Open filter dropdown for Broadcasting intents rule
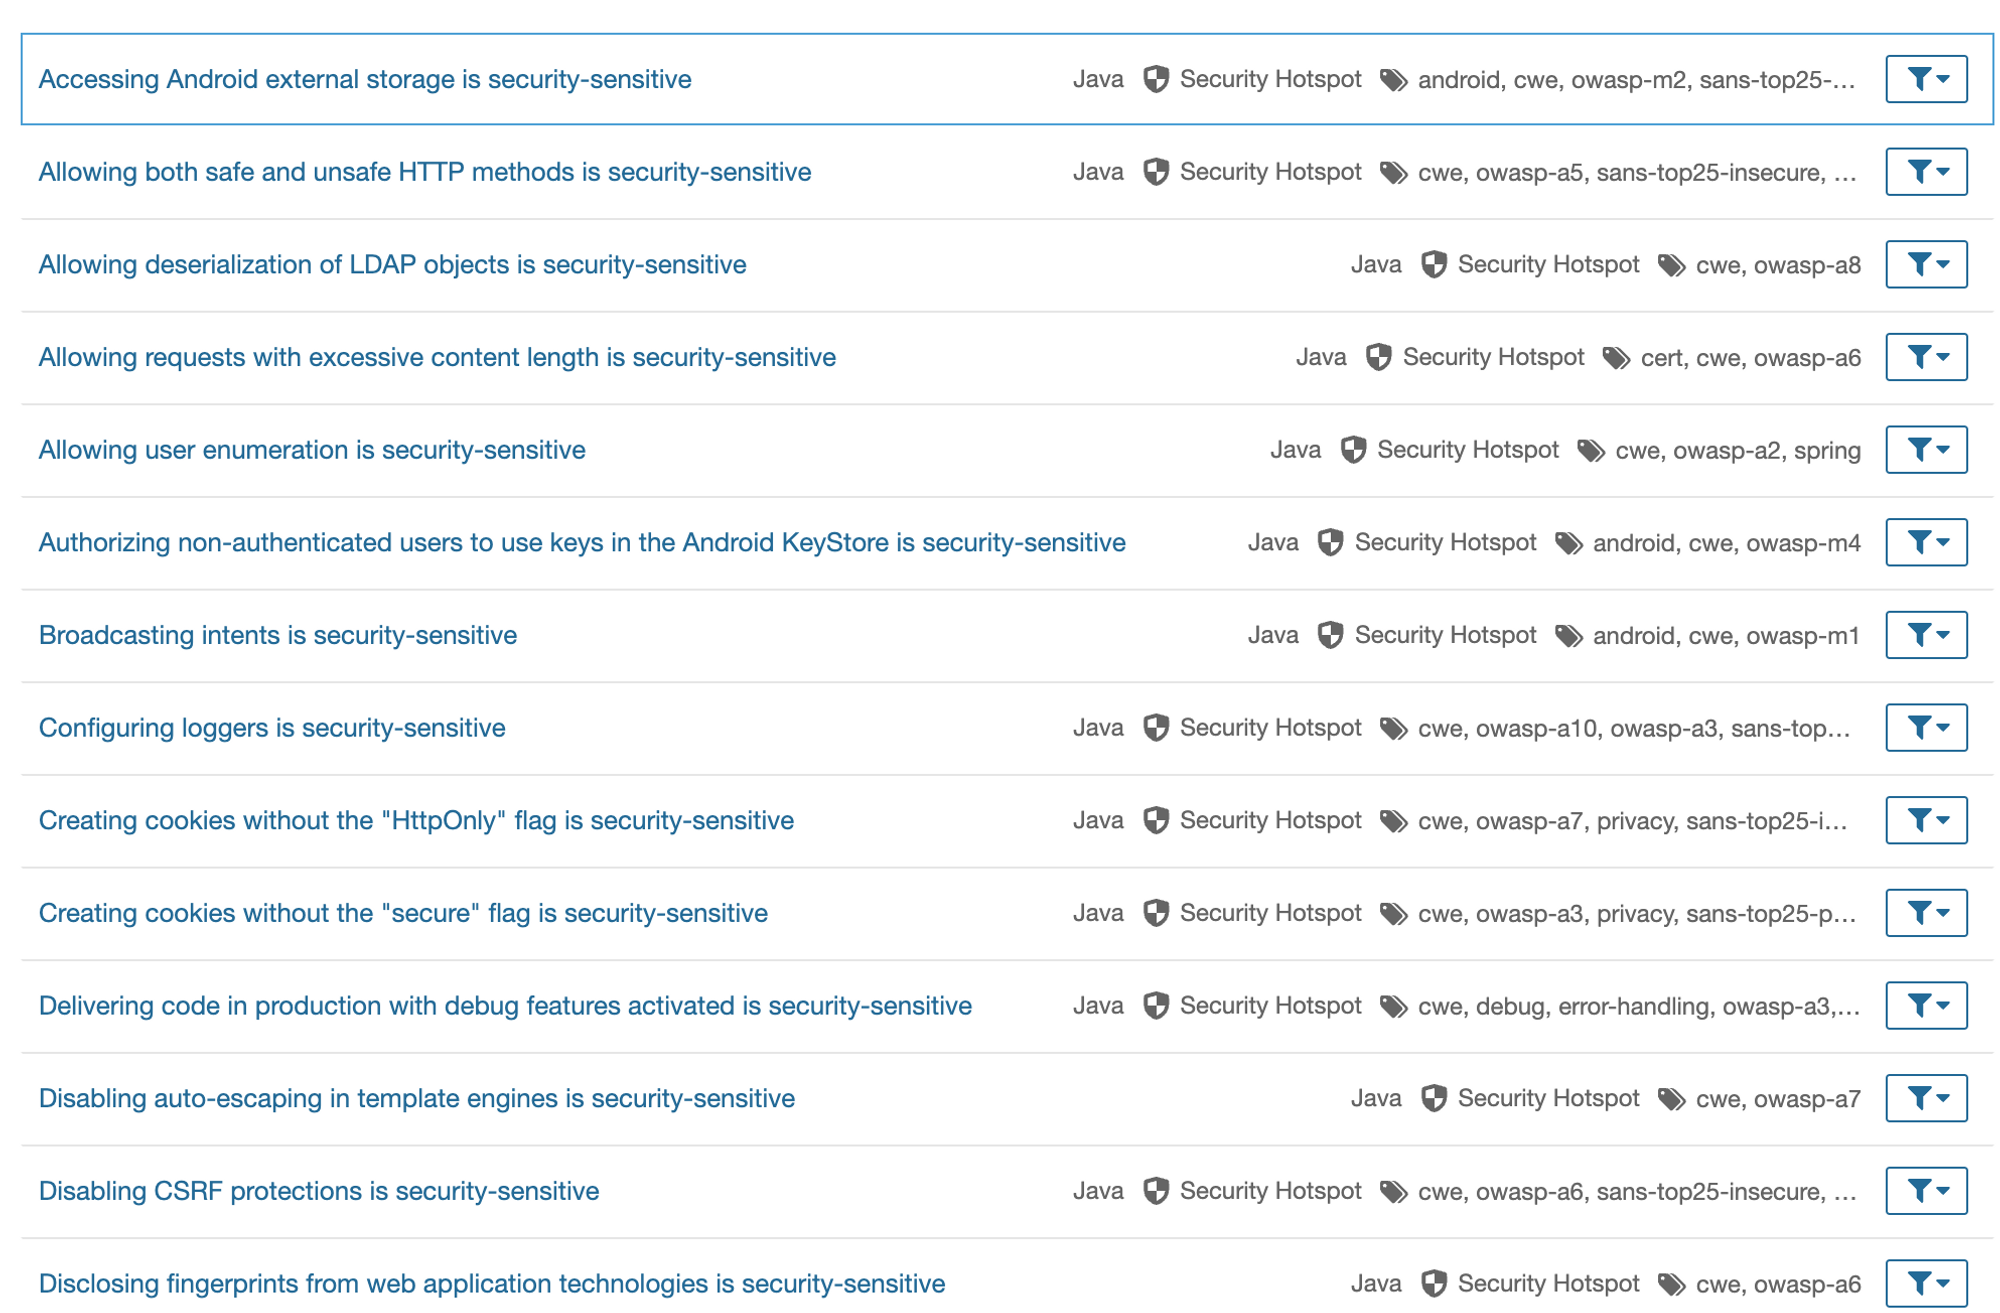Screen dimensions: 2000x1313 point(1925,635)
